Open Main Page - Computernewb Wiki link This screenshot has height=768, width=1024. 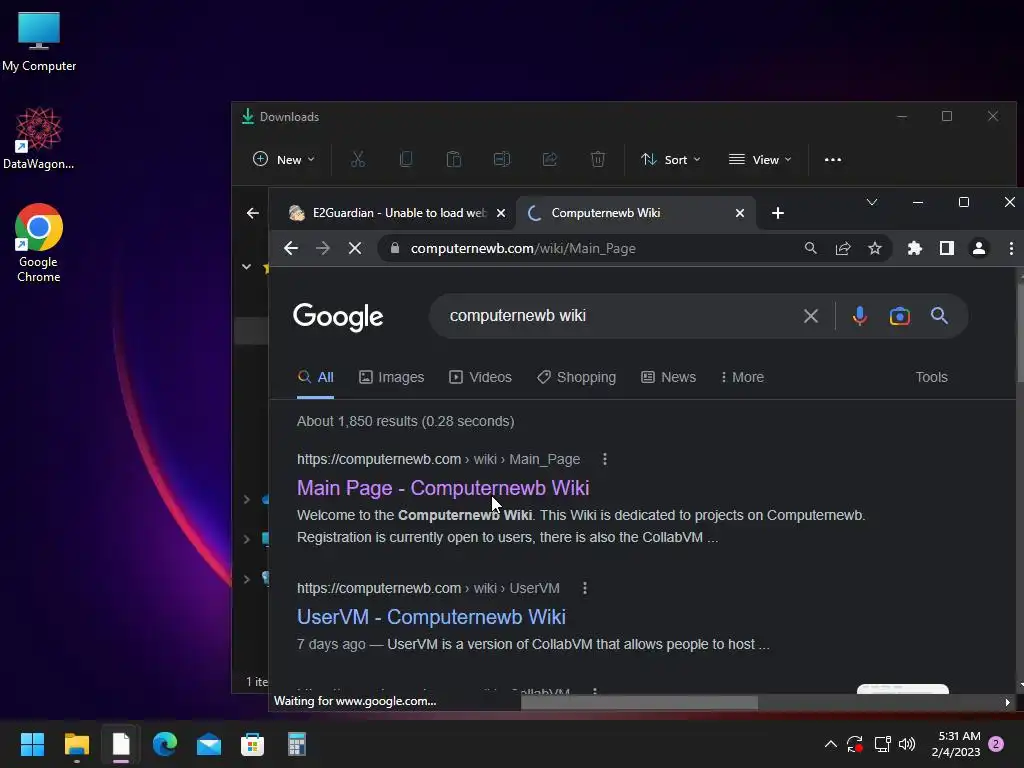[443, 488]
